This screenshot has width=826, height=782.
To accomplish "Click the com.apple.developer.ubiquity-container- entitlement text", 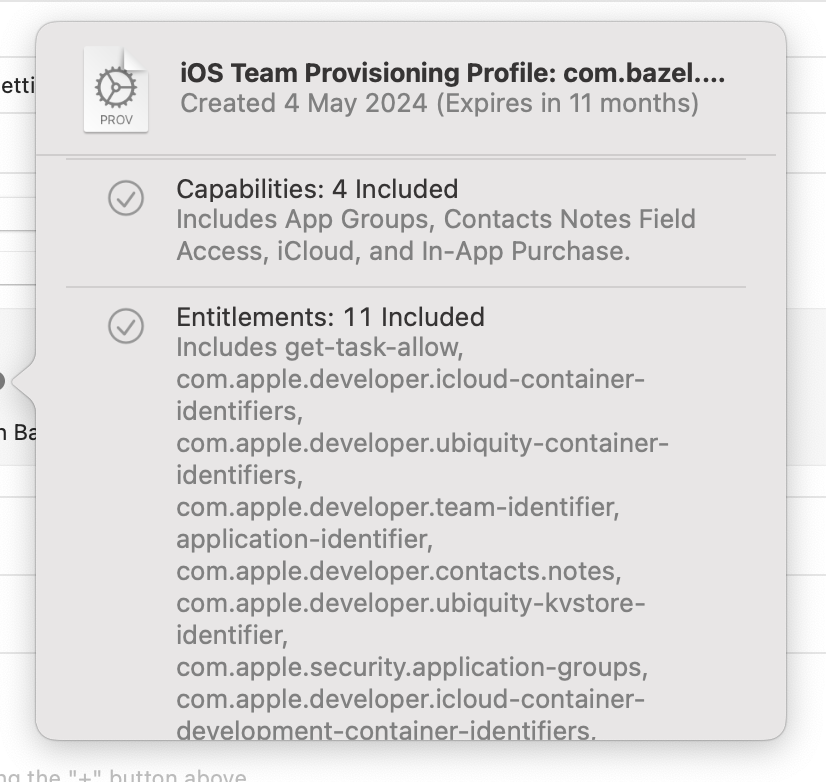I will [422, 443].
